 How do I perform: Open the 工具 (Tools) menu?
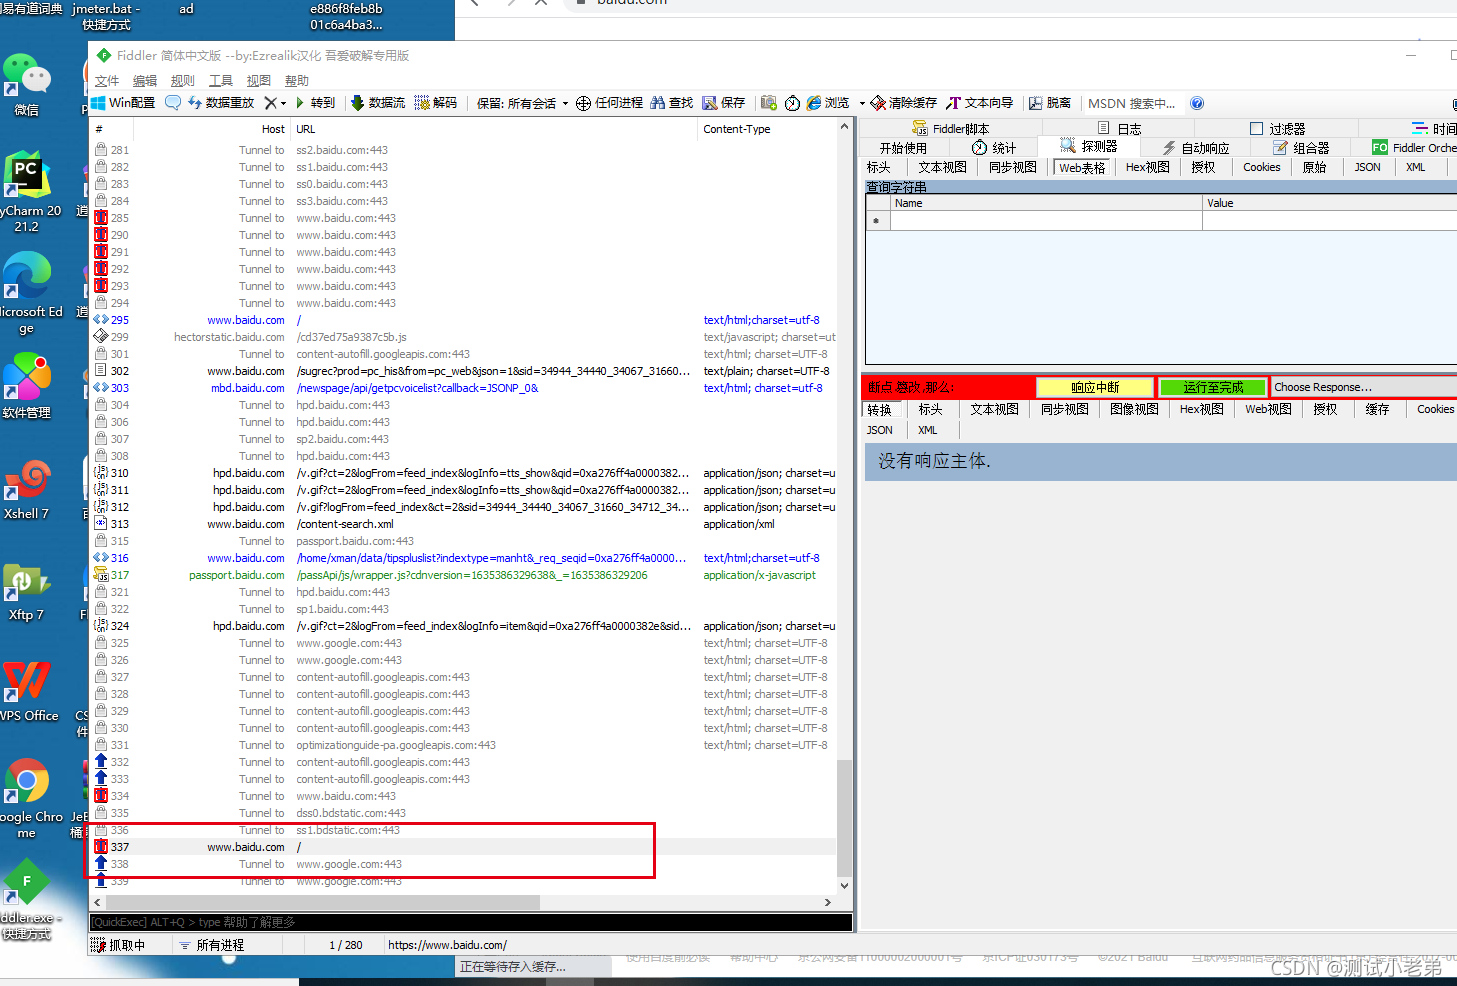pos(221,81)
